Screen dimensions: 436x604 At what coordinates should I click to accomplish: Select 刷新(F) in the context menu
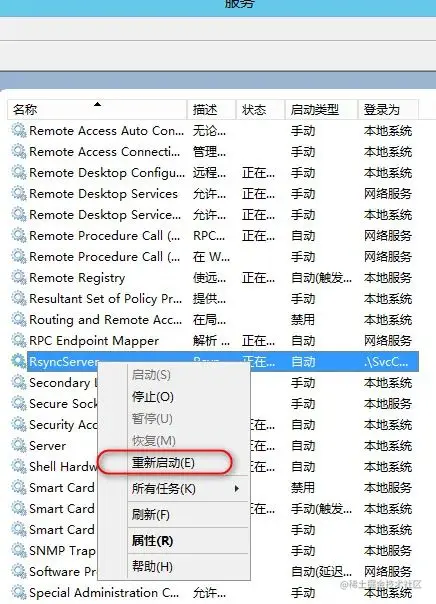[x=151, y=515]
